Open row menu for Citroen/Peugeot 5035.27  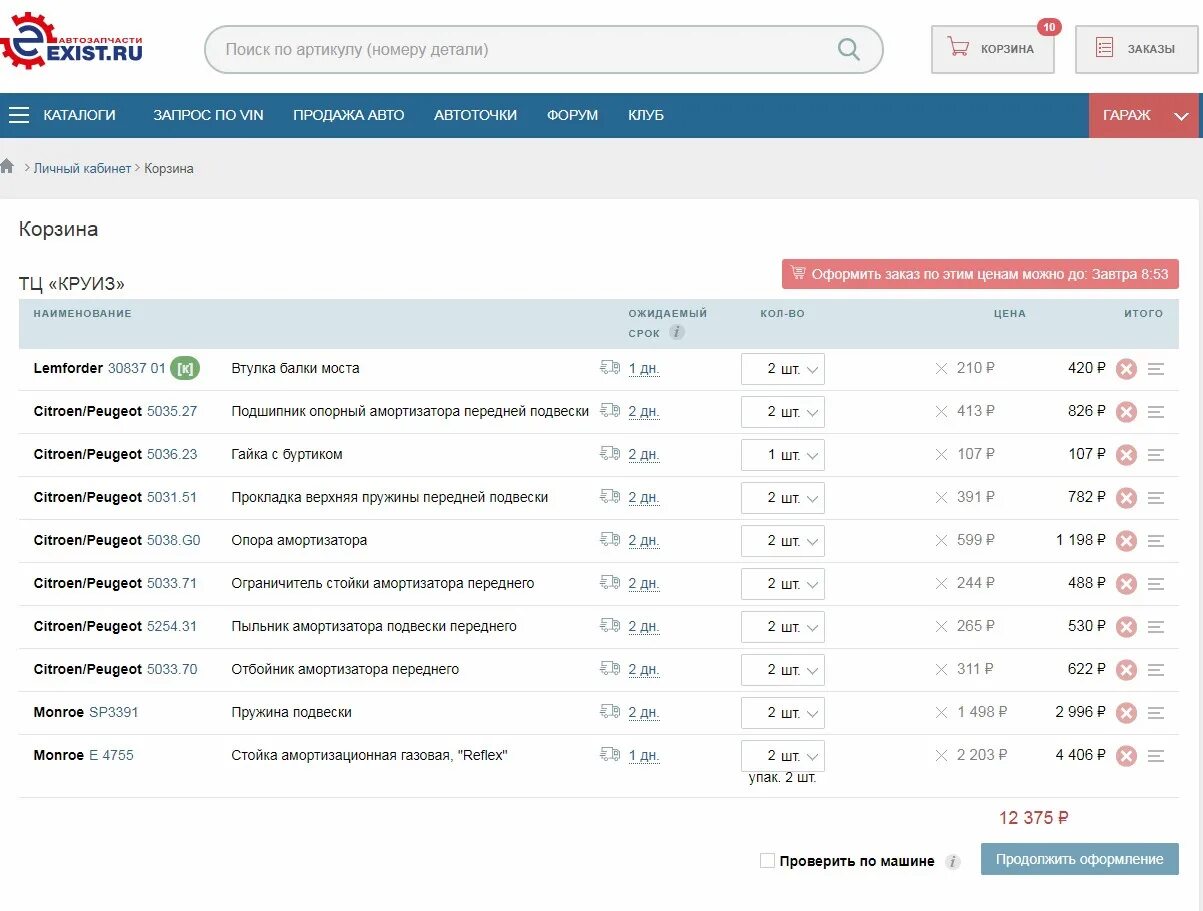pos(1156,412)
